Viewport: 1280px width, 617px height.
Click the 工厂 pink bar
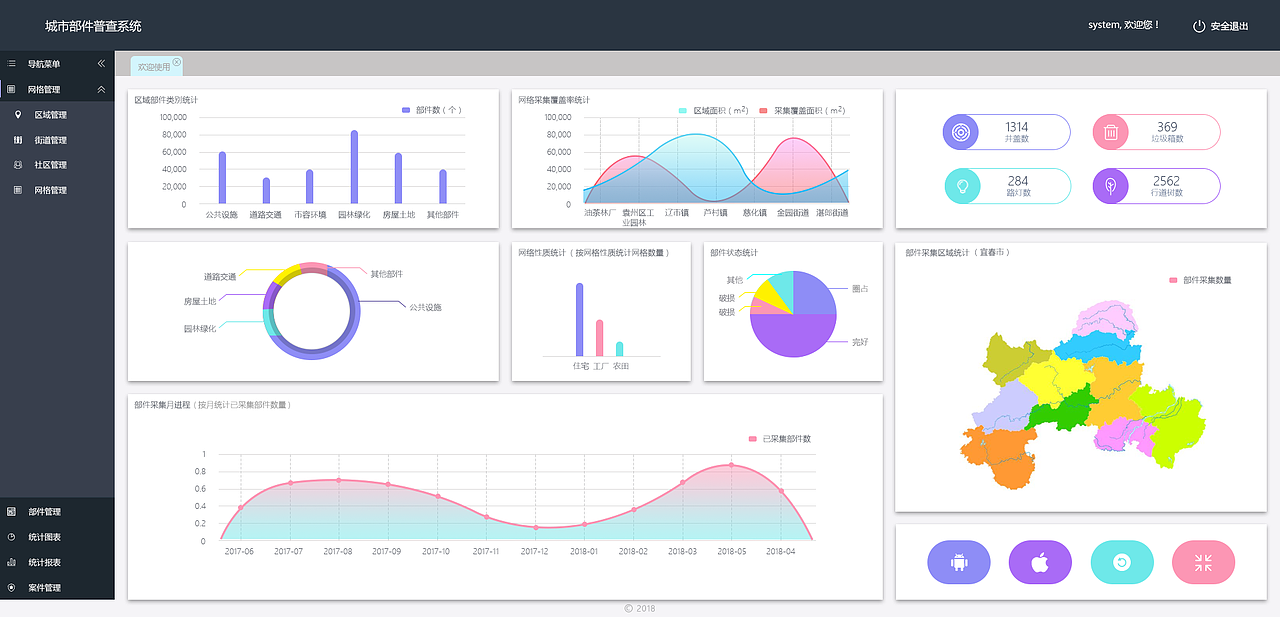click(599, 338)
